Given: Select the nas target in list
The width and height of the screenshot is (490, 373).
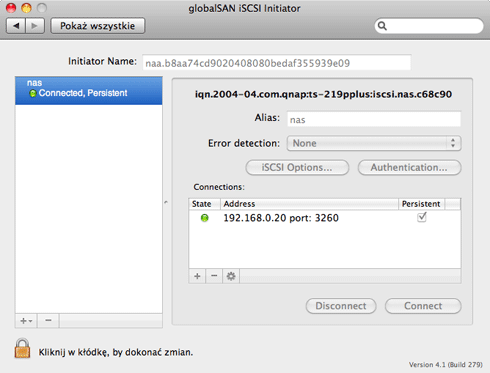Looking at the screenshot, I should click(x=89, y=90).
